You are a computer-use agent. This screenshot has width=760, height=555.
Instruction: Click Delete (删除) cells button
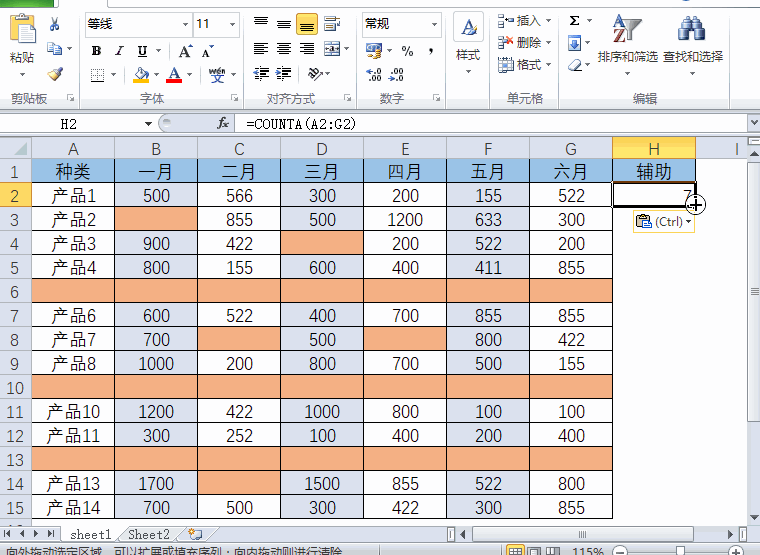tap(524, 43)
